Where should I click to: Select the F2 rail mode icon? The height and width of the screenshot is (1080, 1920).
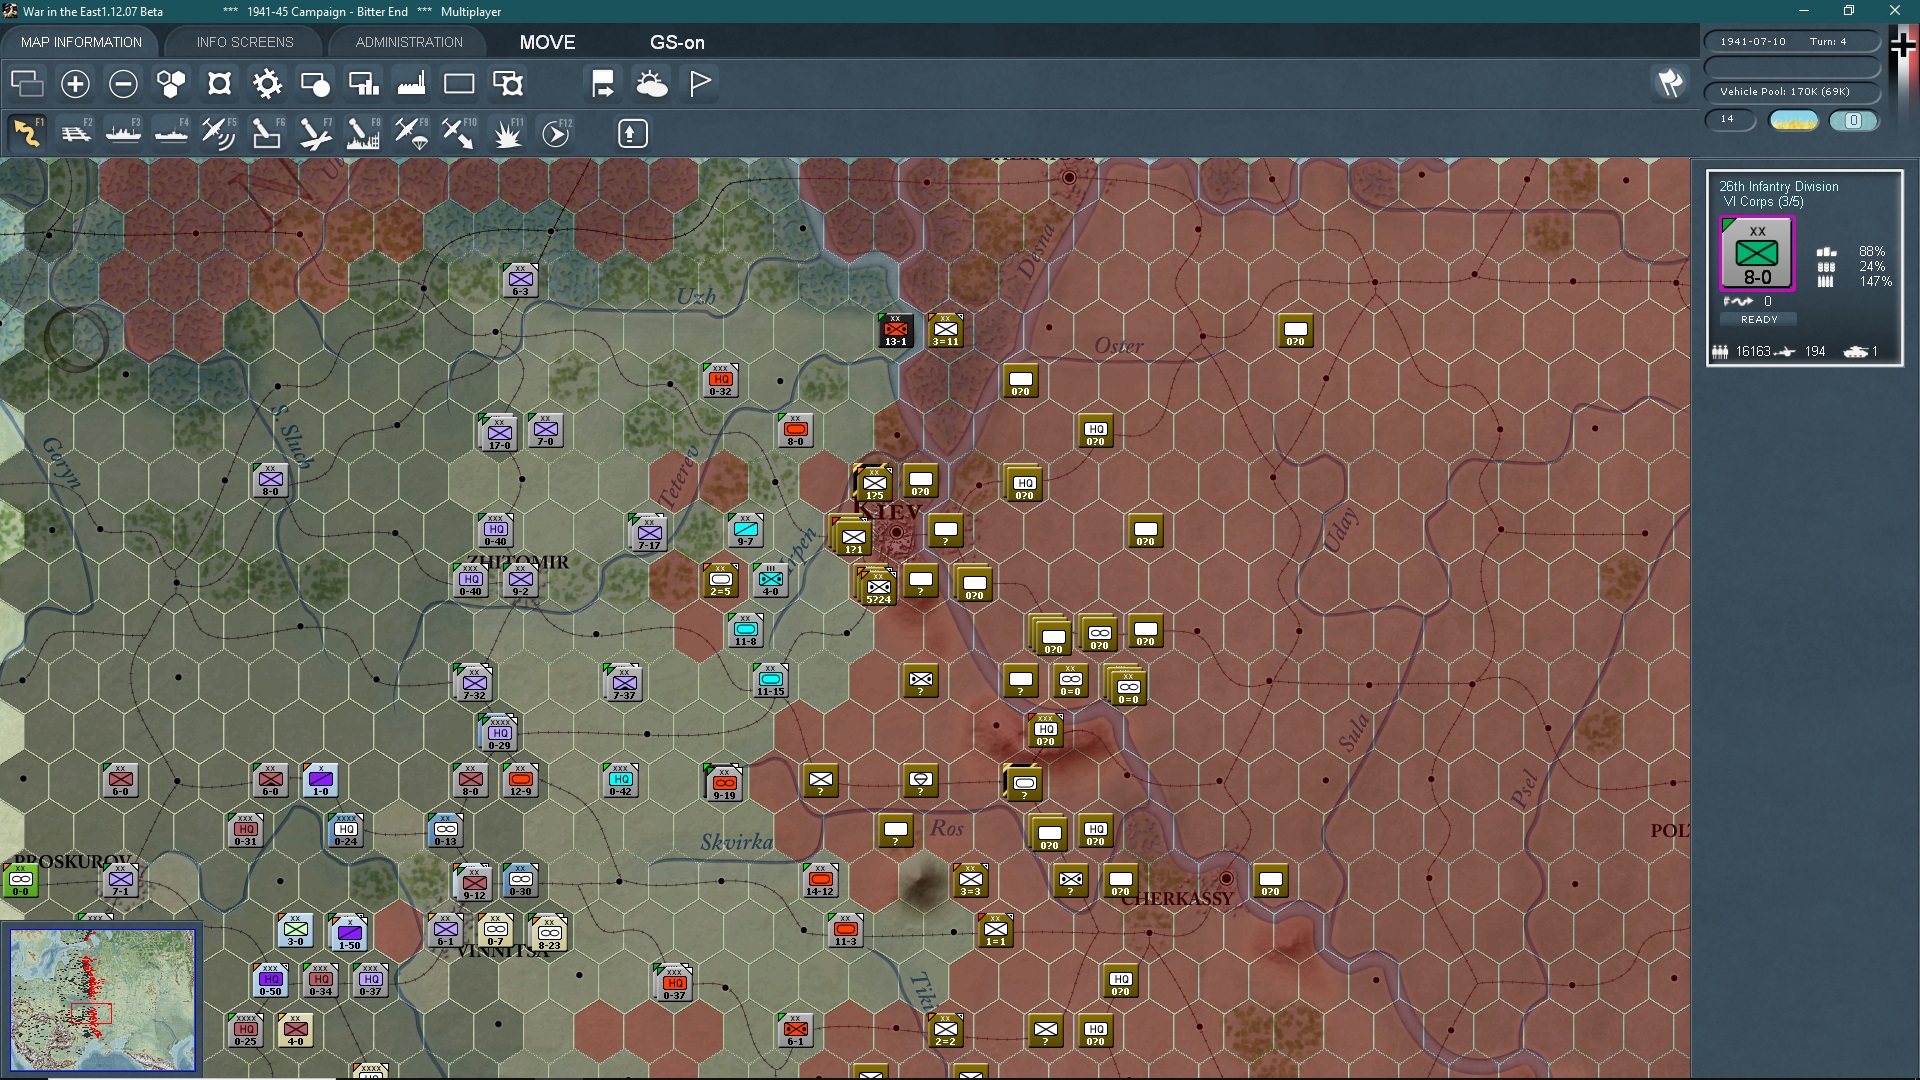coord(75,133)
